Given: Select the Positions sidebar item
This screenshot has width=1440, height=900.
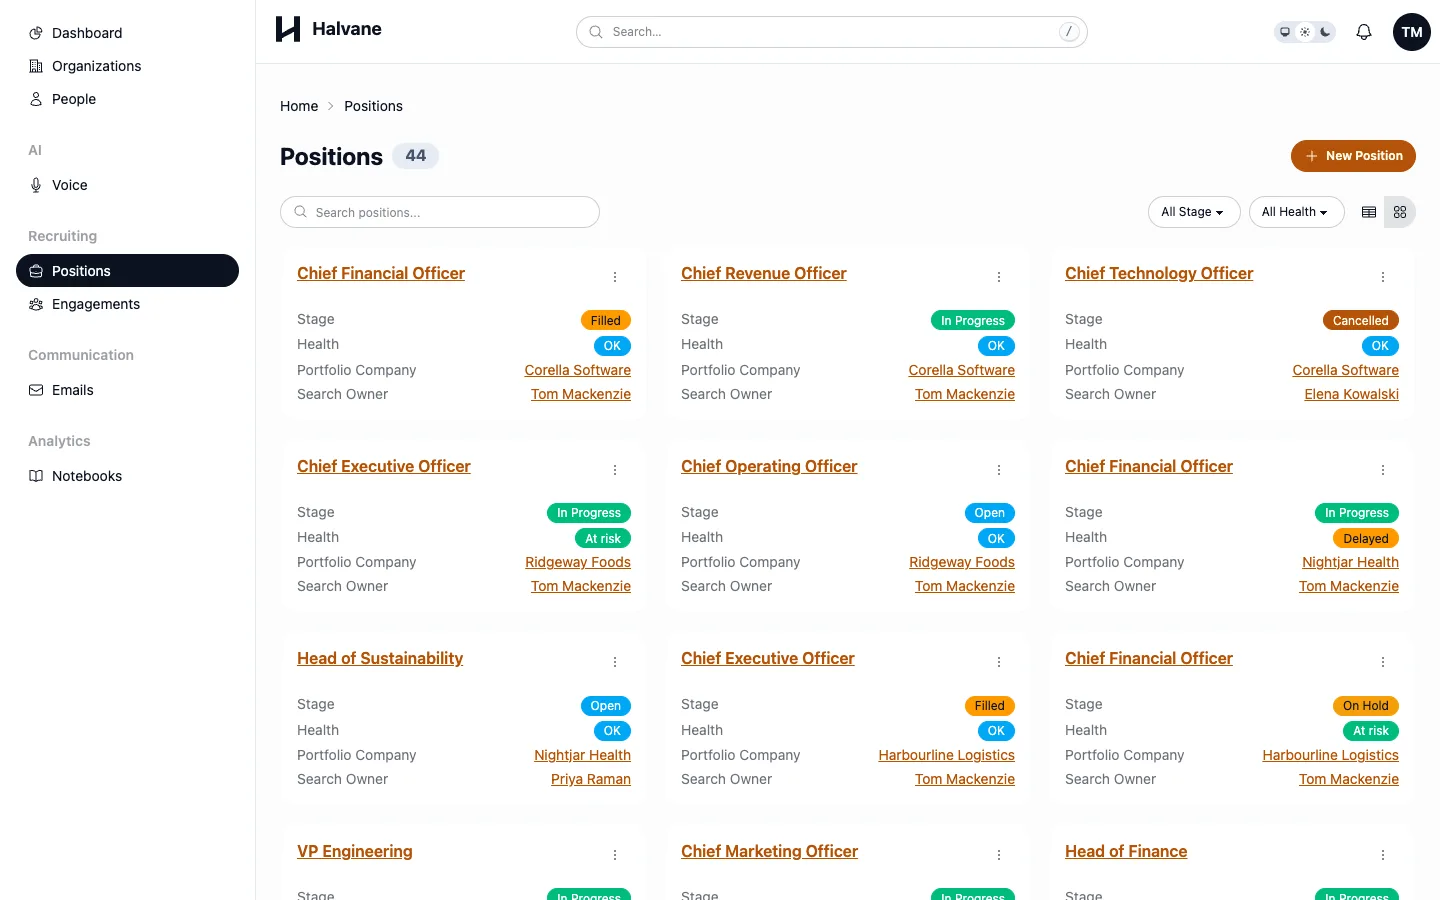Looking at the screenshot, I should coord(127,271).
